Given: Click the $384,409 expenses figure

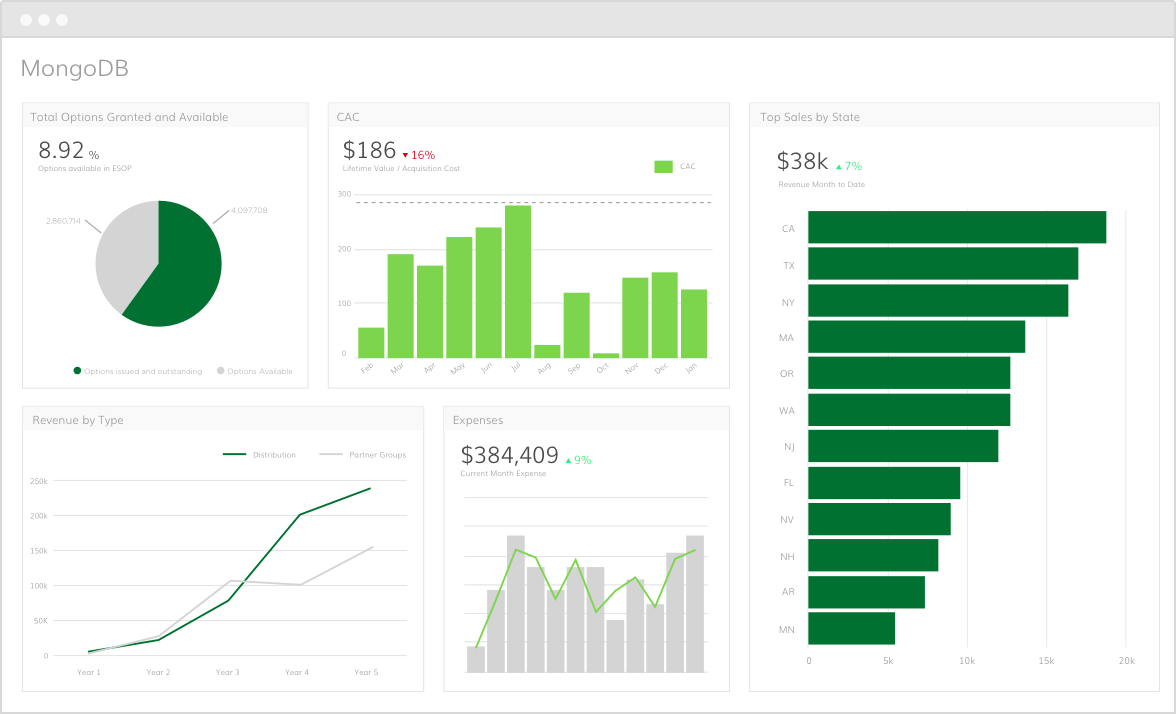Looking at the screenshot, I should (x=509, y=456).
